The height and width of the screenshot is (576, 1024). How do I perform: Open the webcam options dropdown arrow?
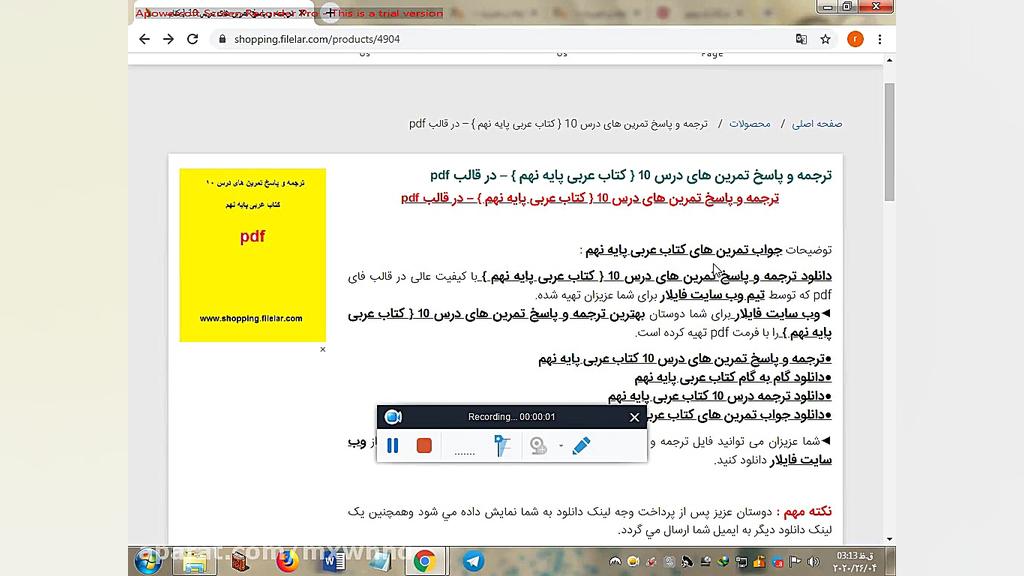[x=559, y=446]
